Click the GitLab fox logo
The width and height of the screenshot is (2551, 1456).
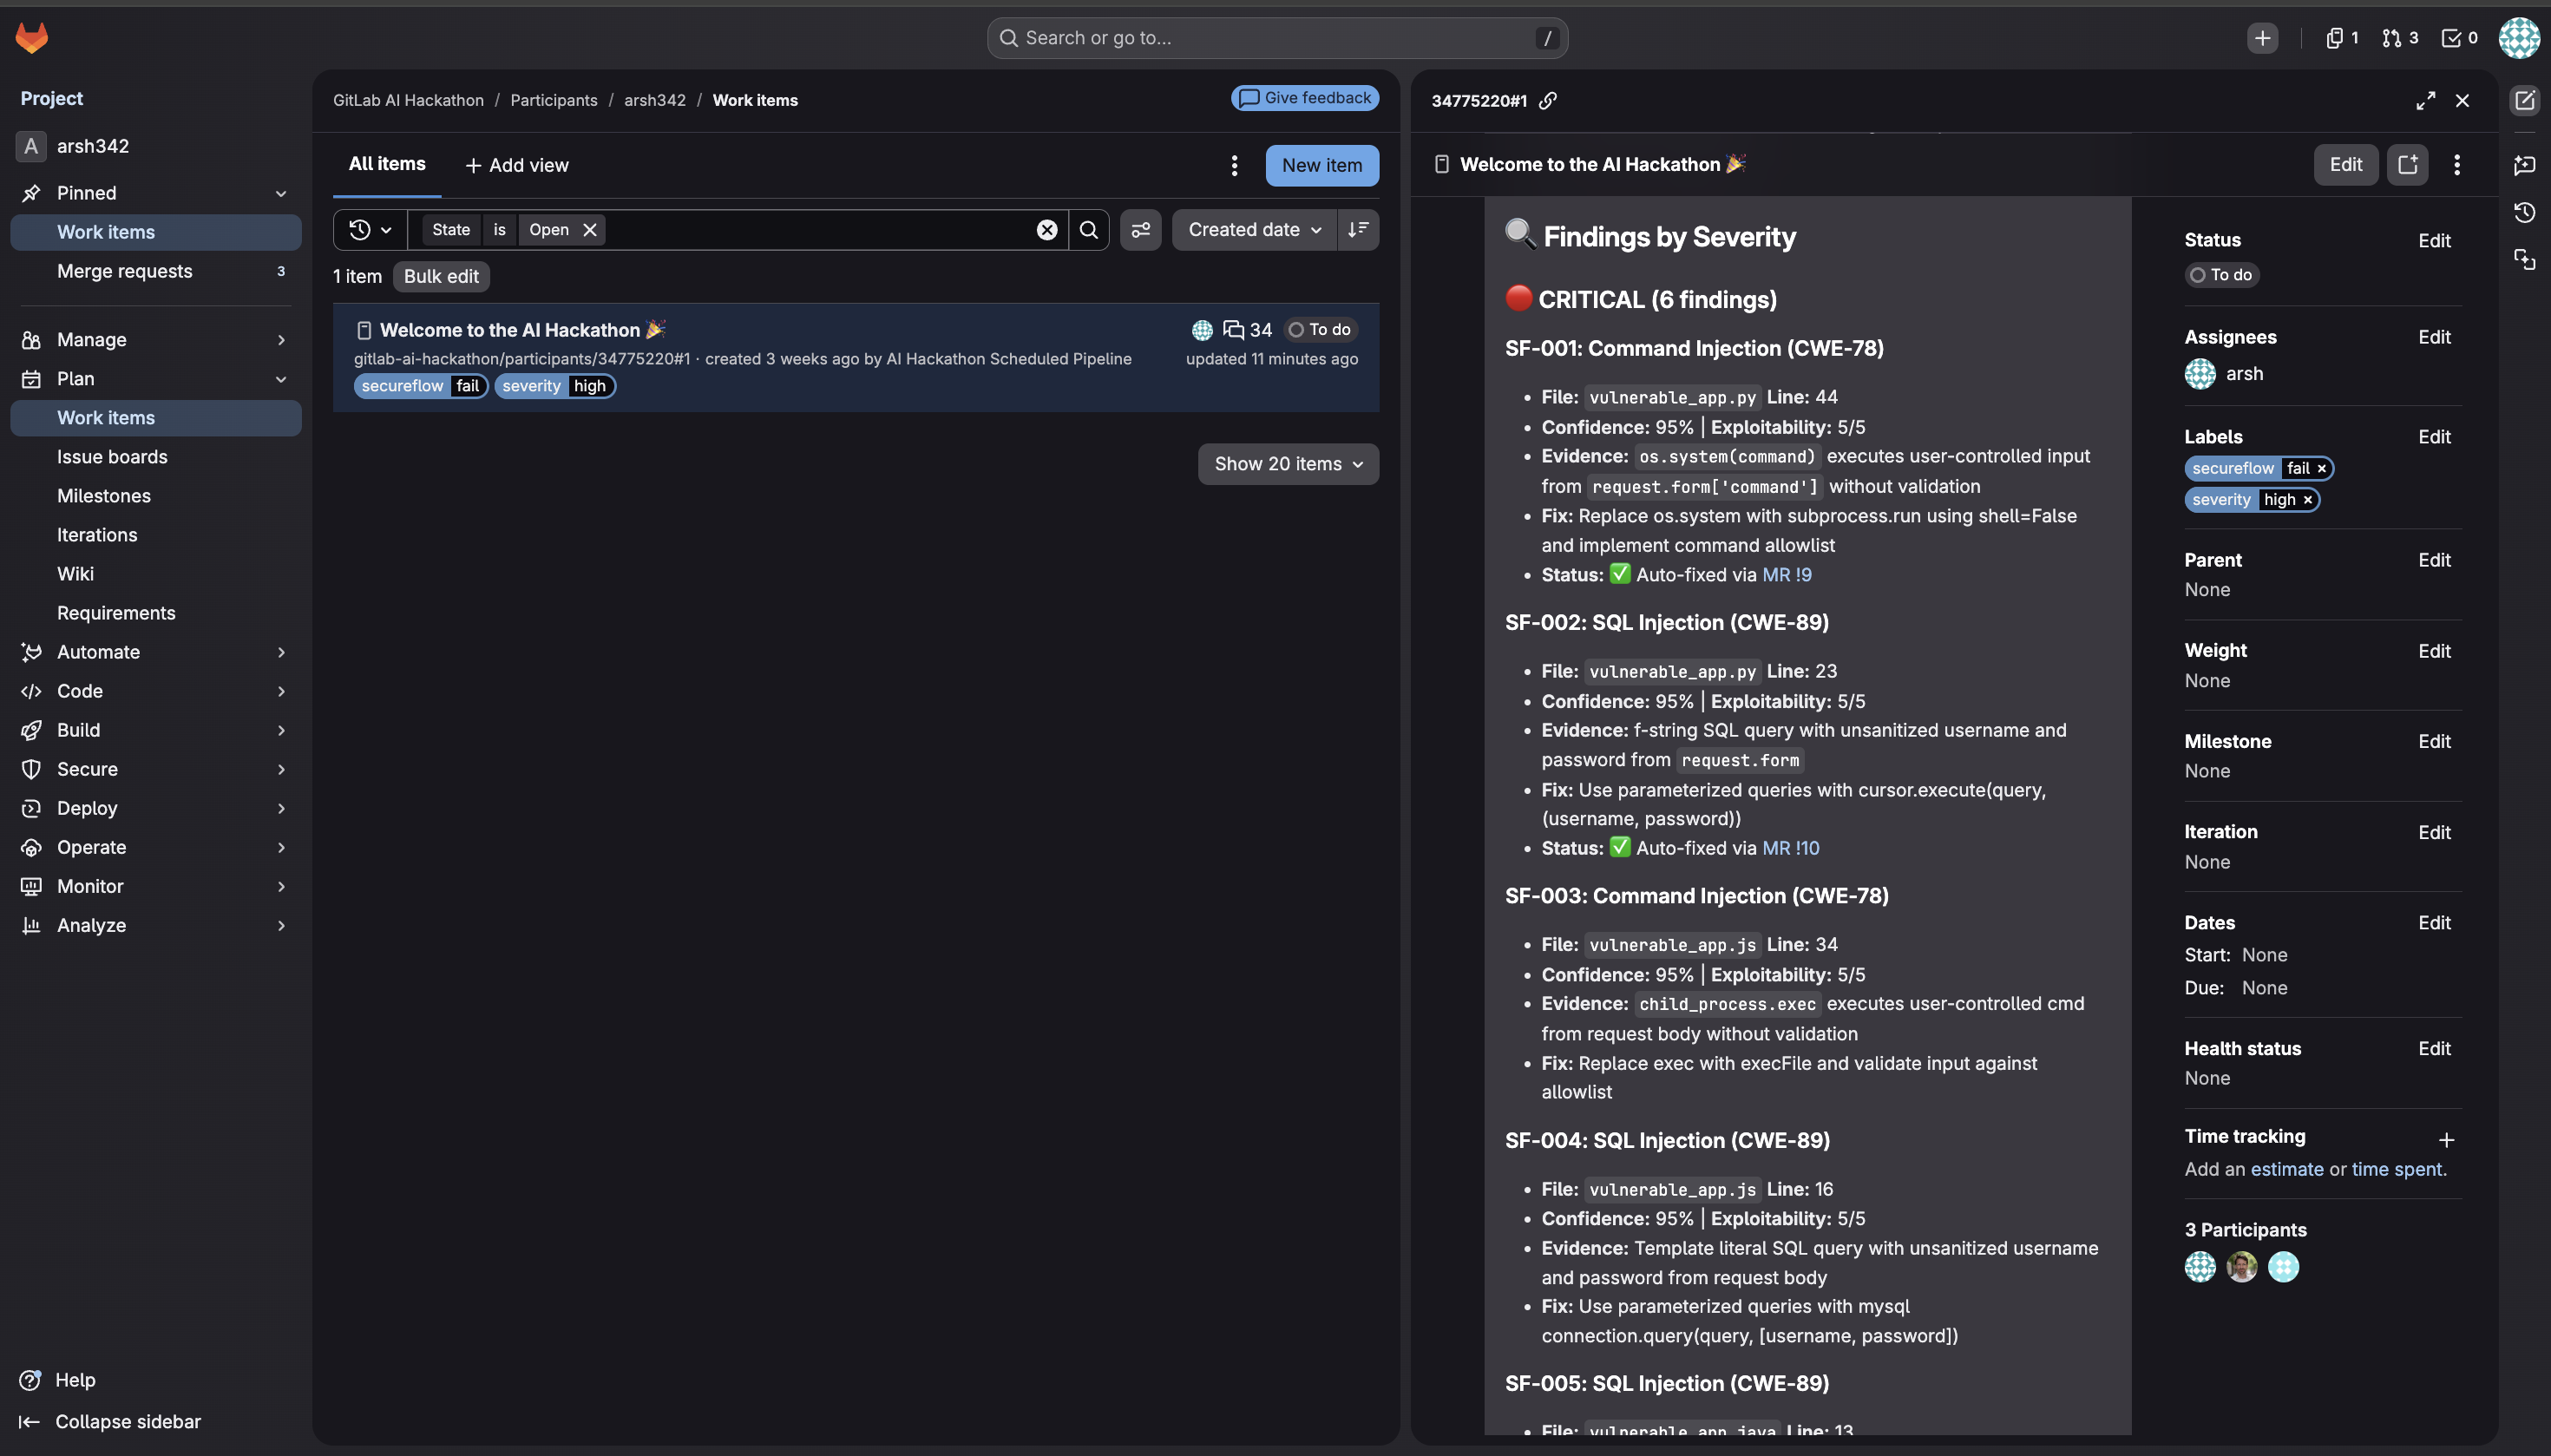(32, 38)
